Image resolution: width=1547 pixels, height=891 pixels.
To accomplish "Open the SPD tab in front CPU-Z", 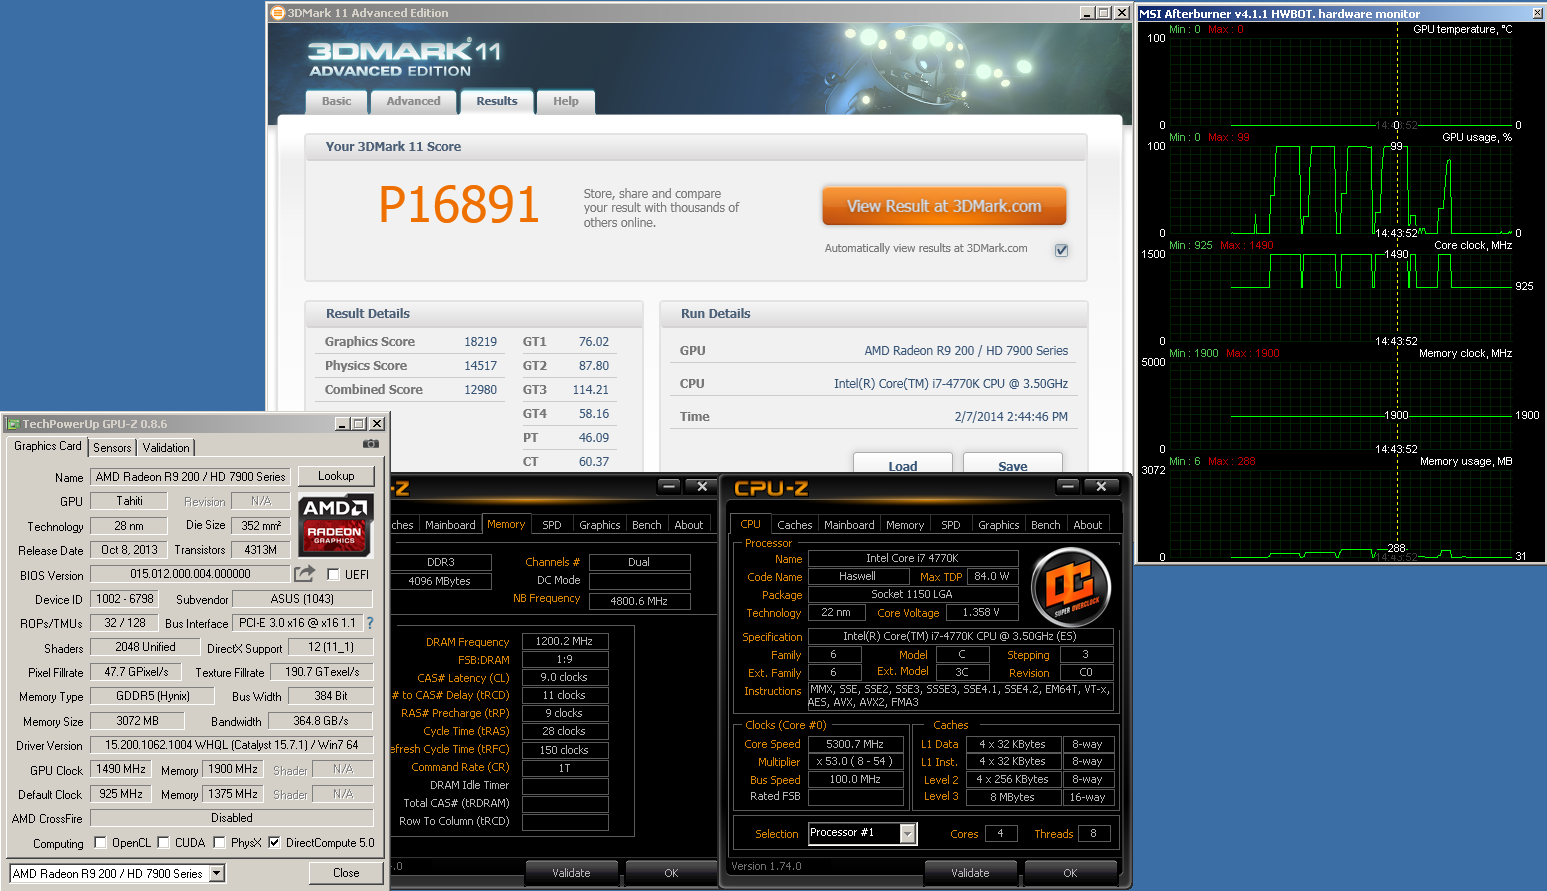I will 951,525.
